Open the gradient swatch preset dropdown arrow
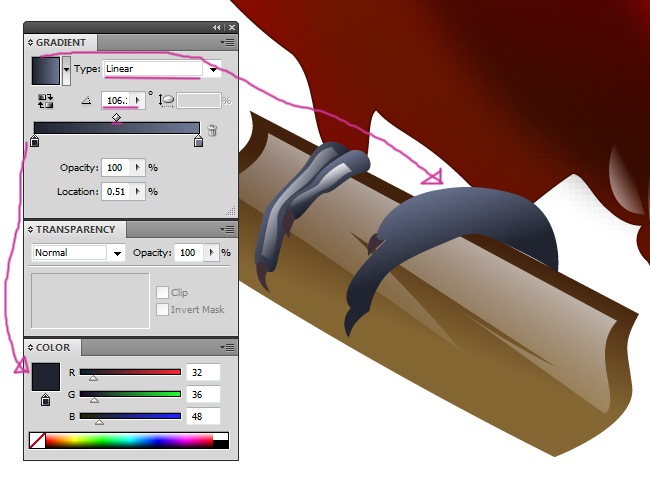This screenshot has height=478, width=650. pyautogui.click(x=67, y=70)
